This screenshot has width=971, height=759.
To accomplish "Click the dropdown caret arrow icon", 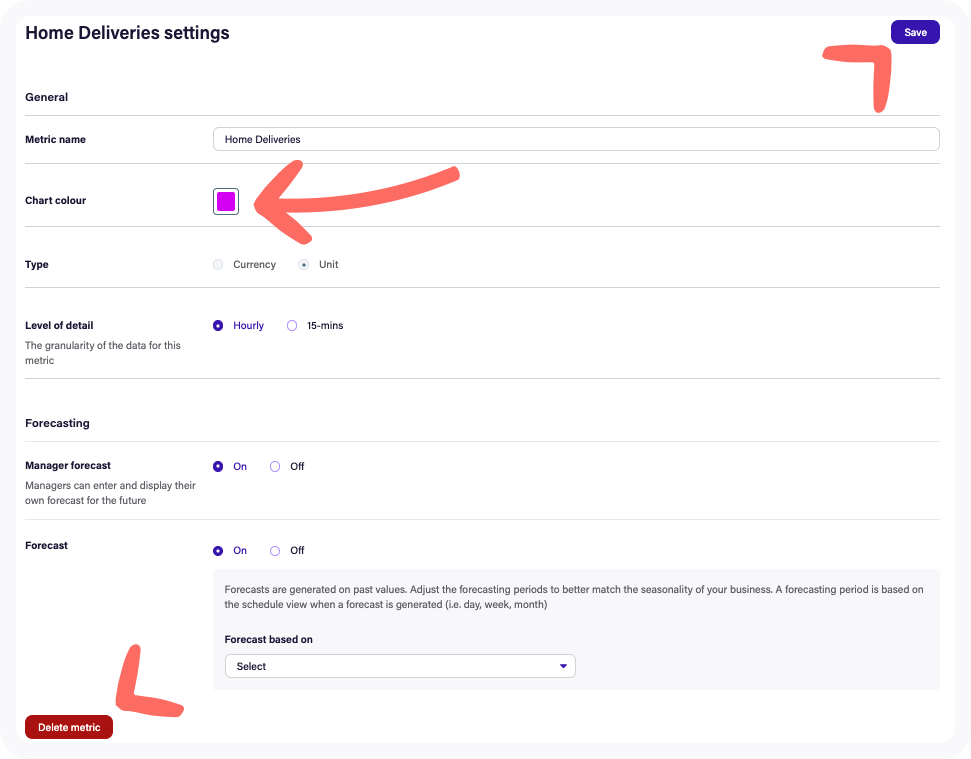I will [563, 666].
